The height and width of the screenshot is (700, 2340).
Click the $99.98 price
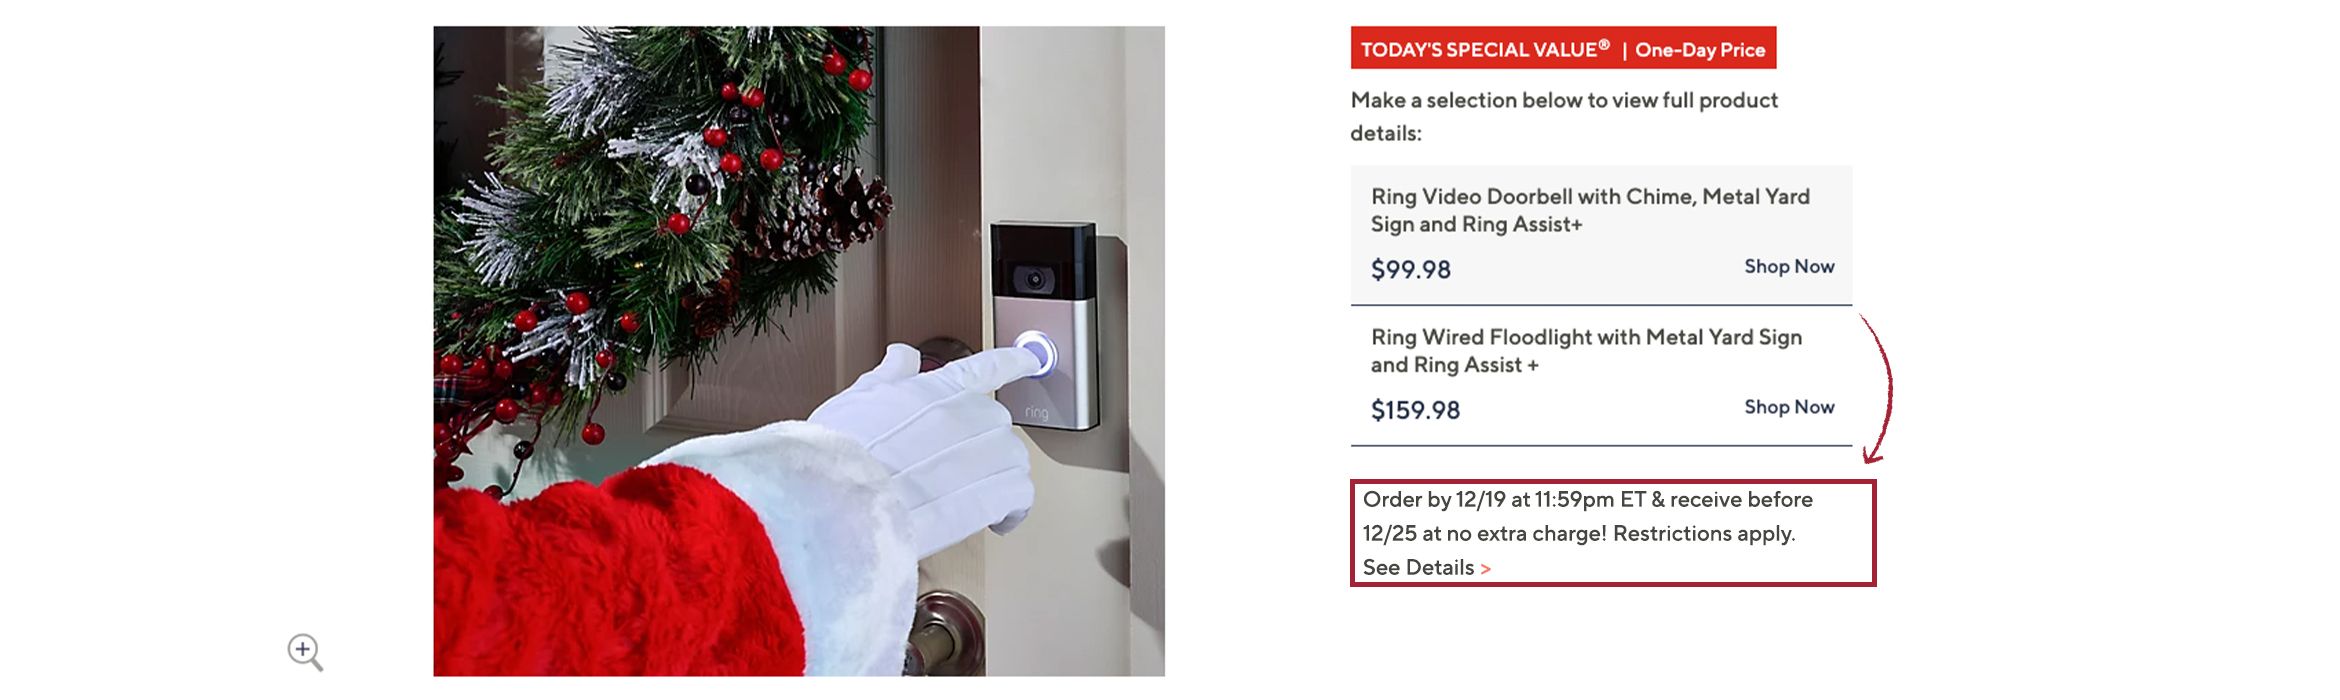pos(1410,269)
